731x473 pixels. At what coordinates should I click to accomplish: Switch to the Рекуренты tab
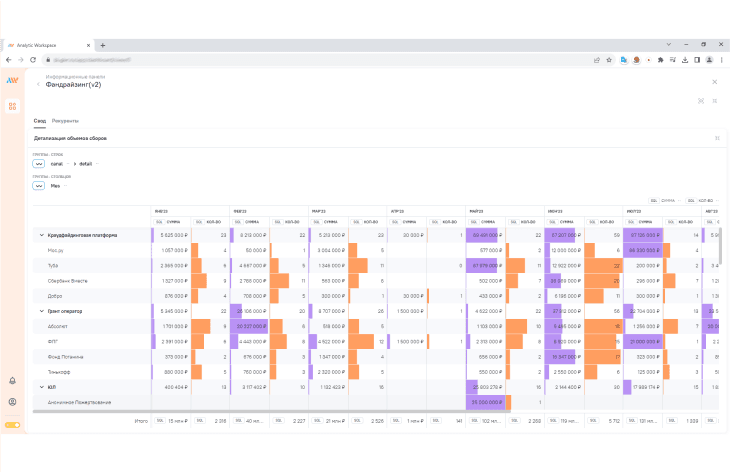click(x=65, y=121)
